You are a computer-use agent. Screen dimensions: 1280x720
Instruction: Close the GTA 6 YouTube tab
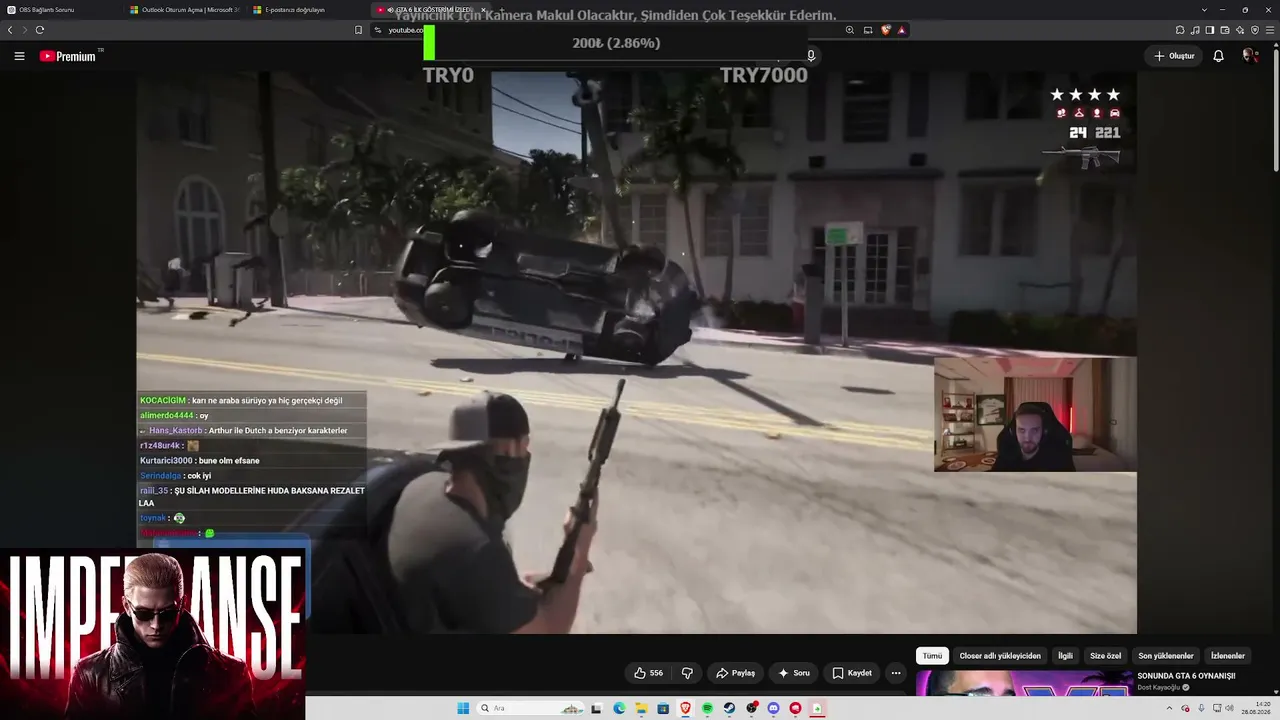tap(483, 10)
